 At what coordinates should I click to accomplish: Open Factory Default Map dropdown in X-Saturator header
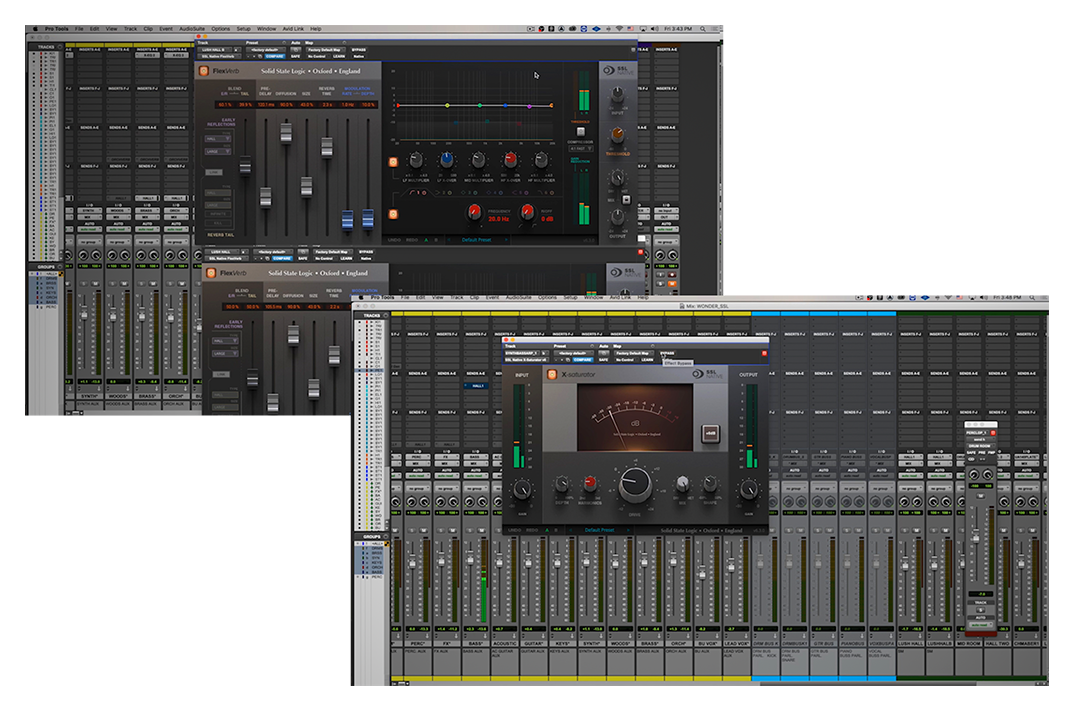pyautogui.click(x=633, y=353)
